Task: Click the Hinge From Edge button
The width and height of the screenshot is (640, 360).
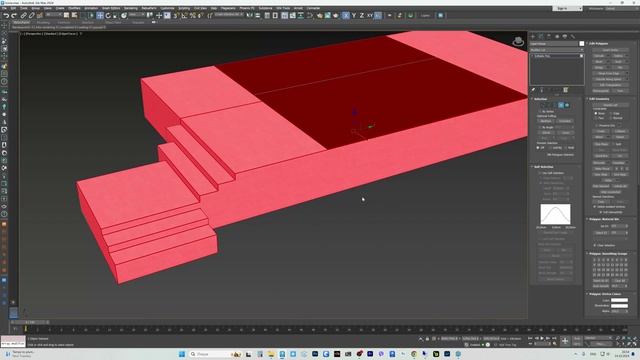Action: click(609, 73)
